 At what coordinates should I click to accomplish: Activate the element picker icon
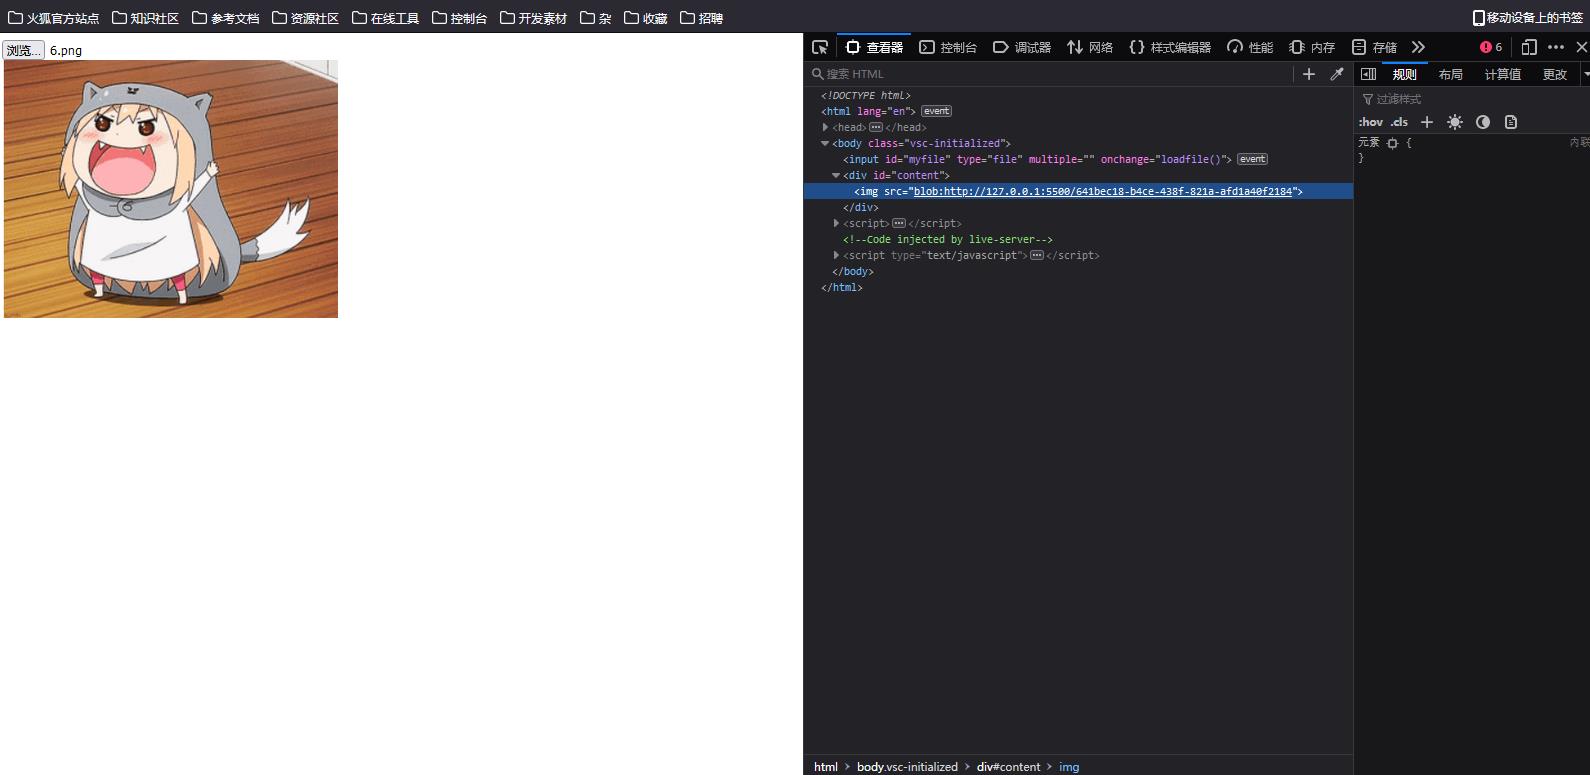pos(820,47)
